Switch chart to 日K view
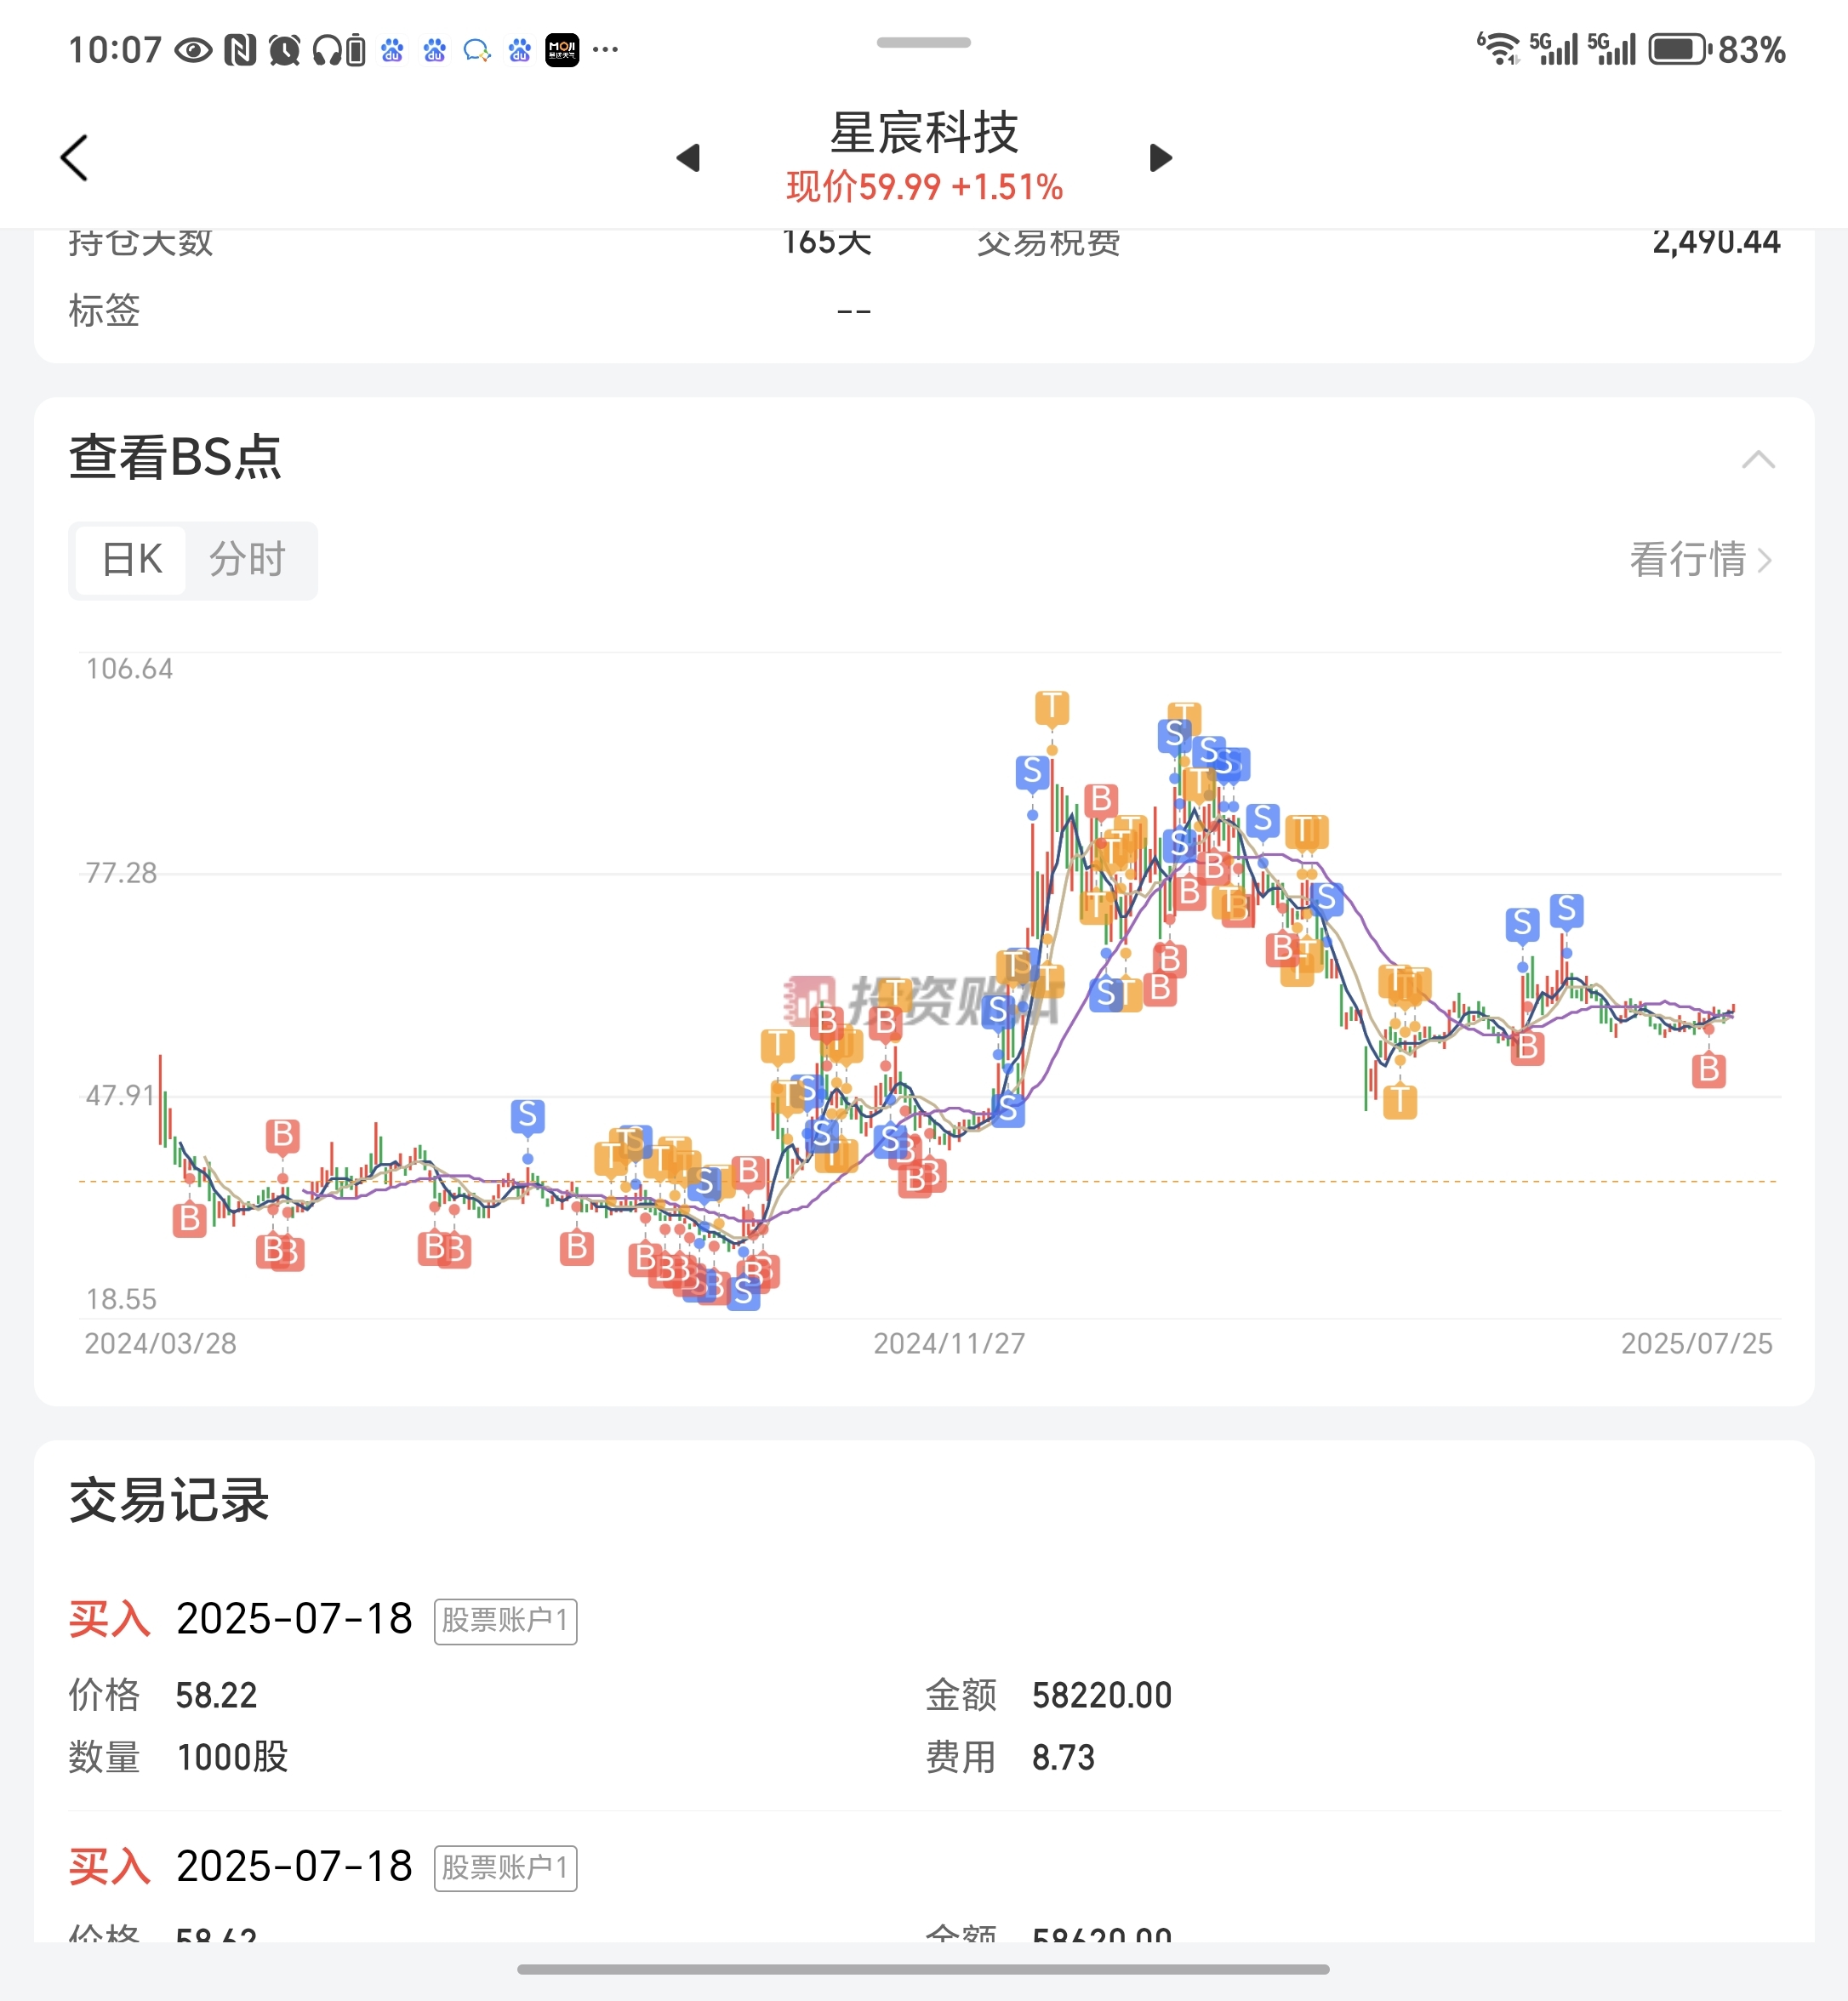Image resolution: width=1848 pixels, height=2001 pixels. click(x=131, y=560)
